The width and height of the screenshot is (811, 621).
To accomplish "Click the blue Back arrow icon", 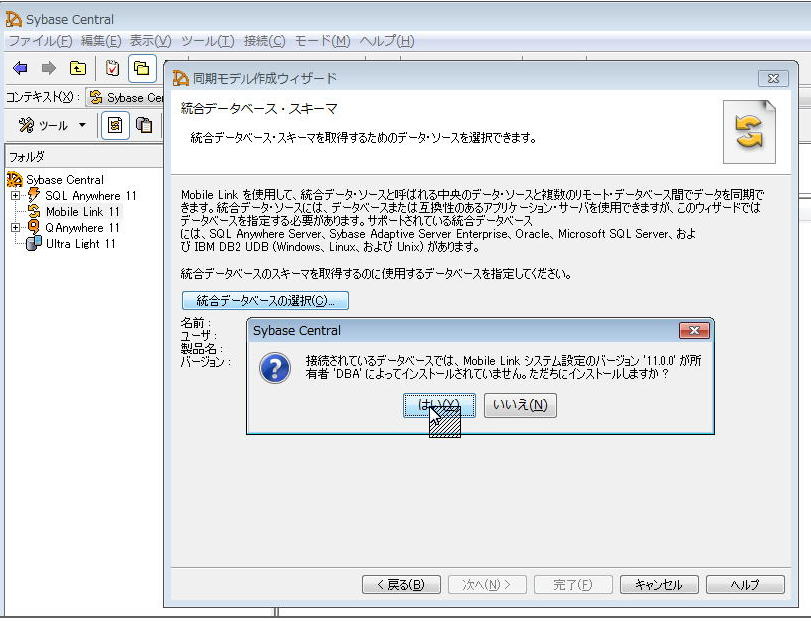I will (20, 68).
